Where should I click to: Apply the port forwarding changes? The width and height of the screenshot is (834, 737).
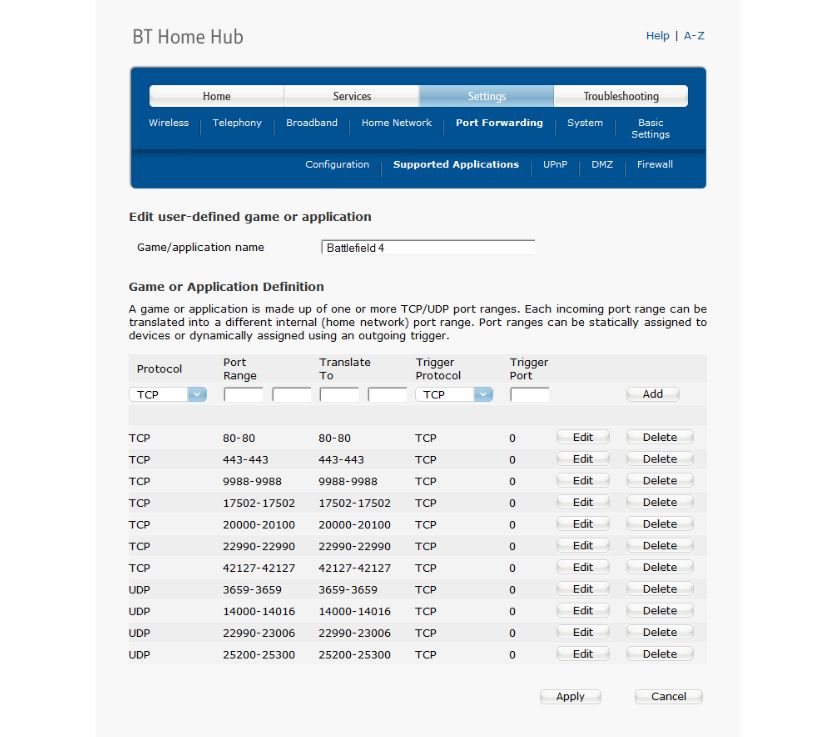[570, 697]
